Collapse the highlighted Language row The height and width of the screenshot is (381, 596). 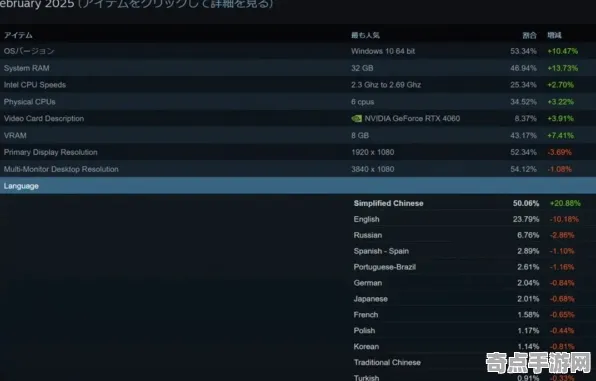[298, 186]
